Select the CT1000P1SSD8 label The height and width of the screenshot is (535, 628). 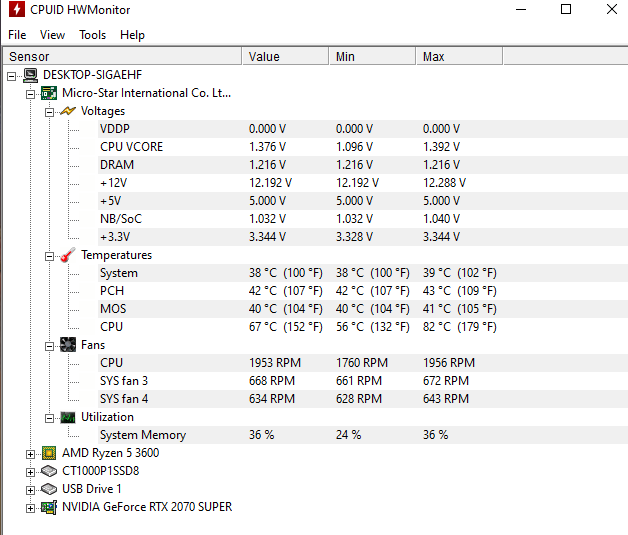tap(101, 471)
